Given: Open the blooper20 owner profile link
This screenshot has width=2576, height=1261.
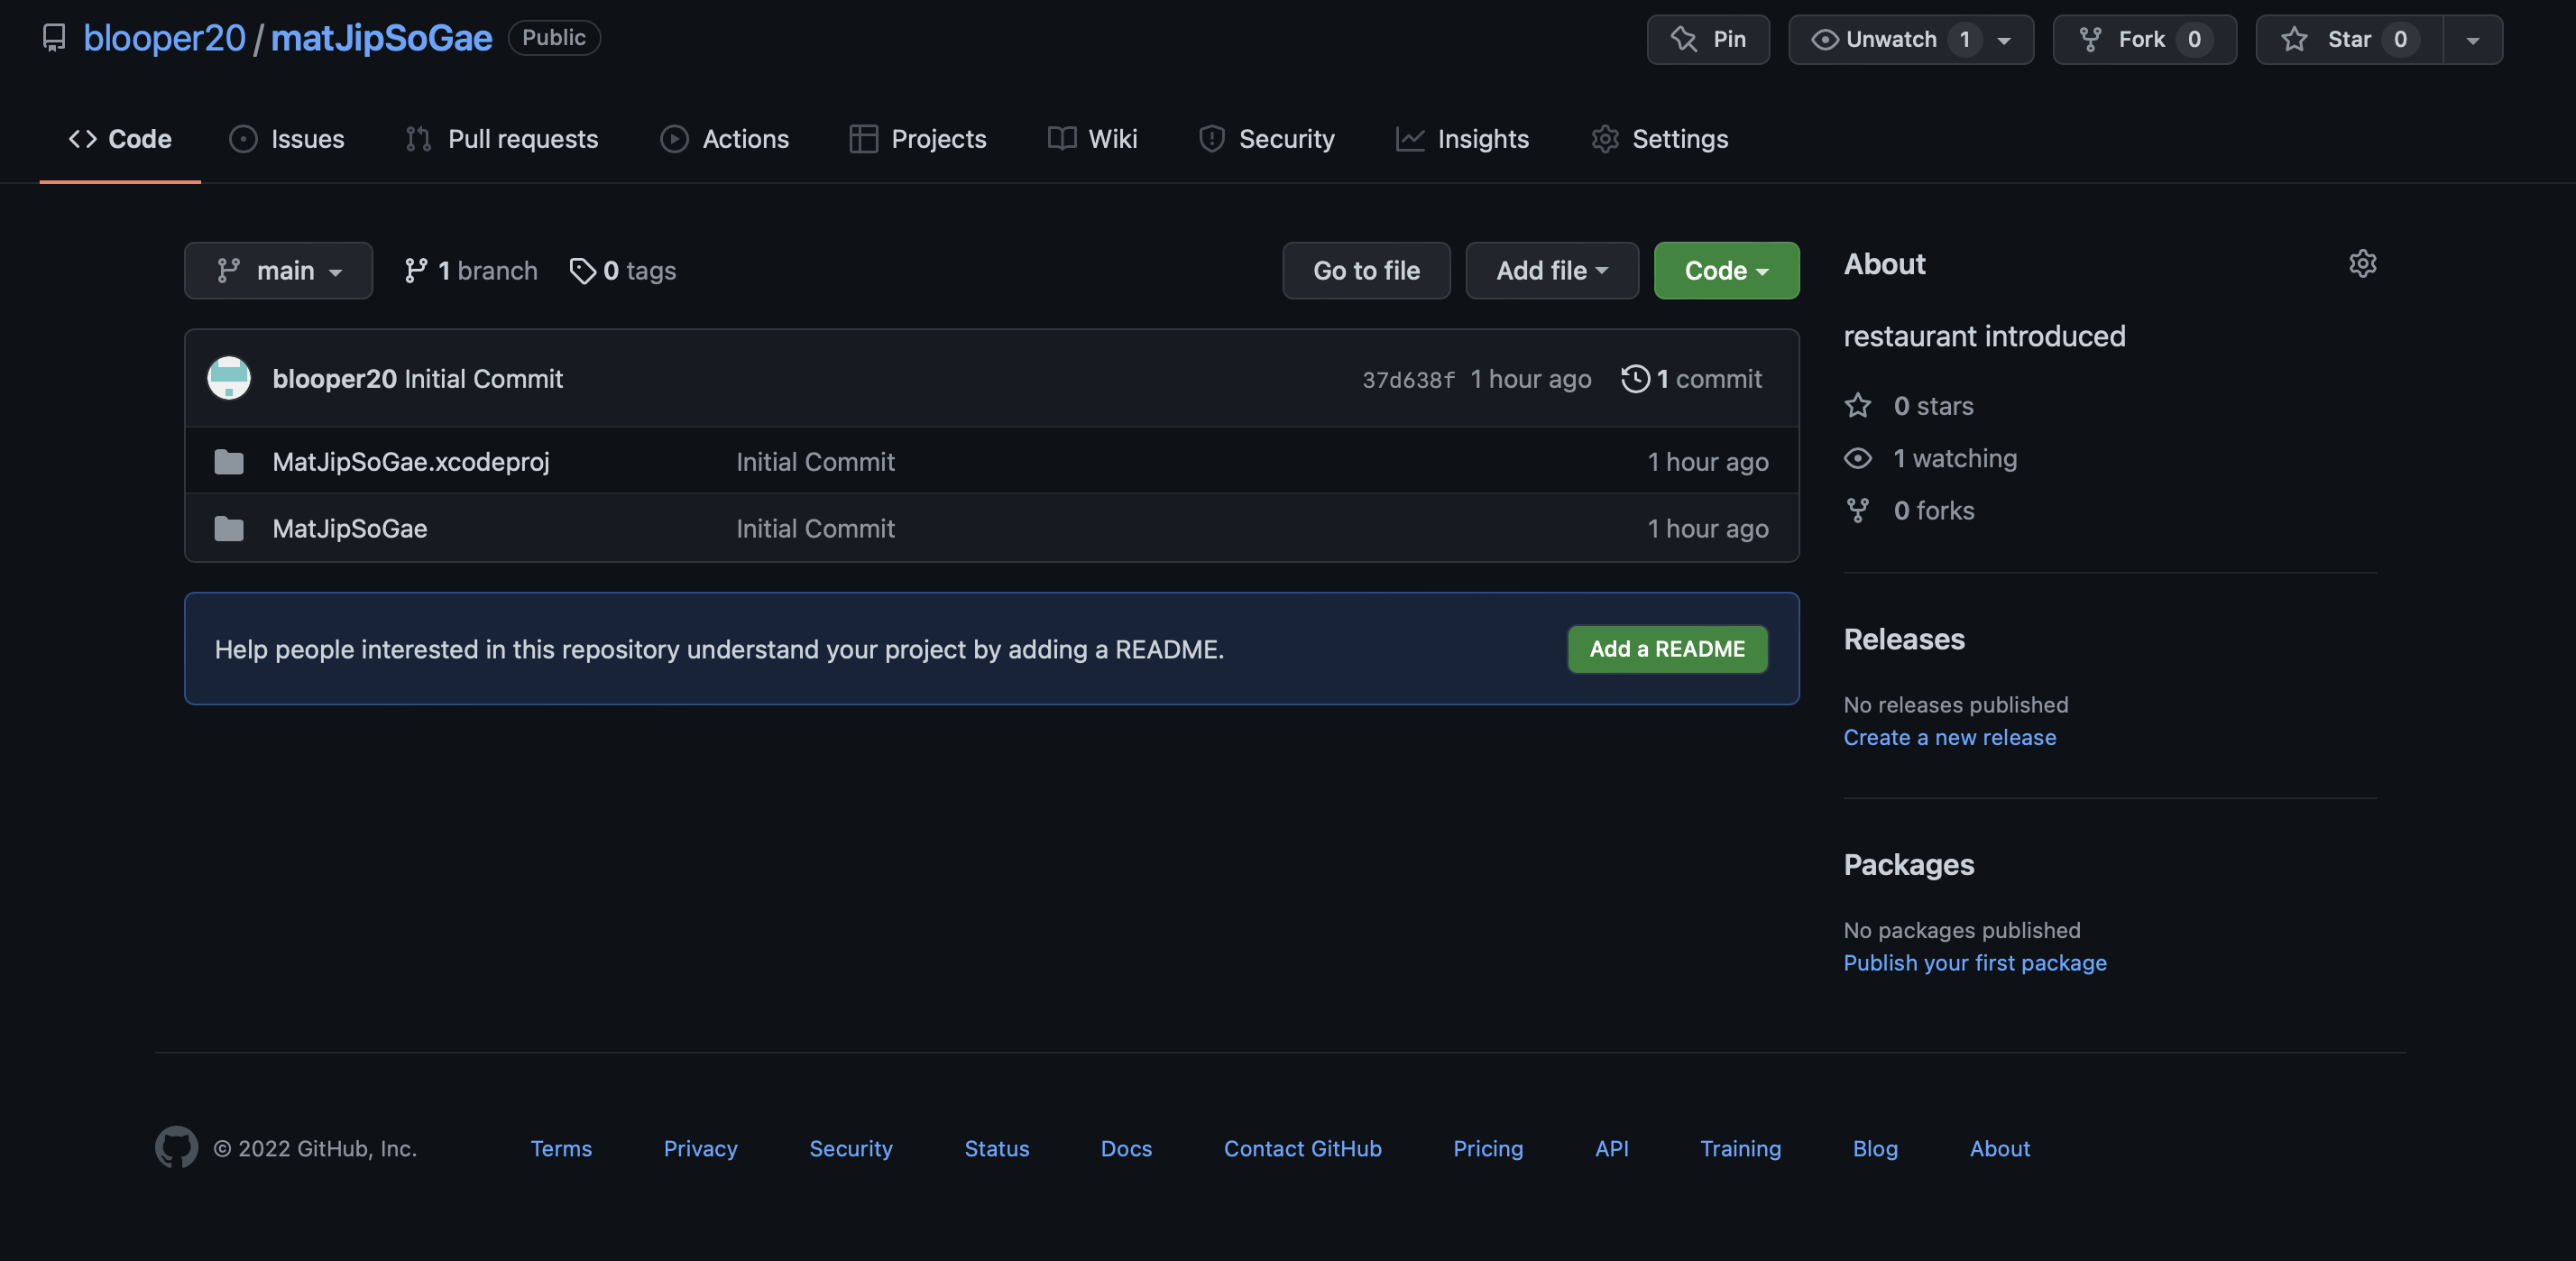Looking at the screenshot, I should coord(164,38).
